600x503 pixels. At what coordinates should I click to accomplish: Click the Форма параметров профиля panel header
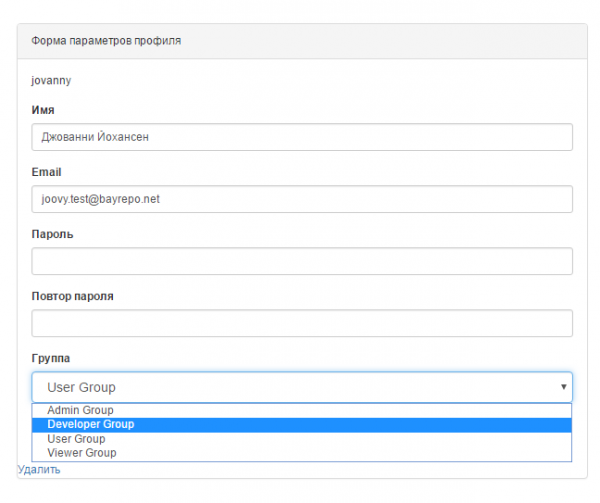tap(302, 41)
